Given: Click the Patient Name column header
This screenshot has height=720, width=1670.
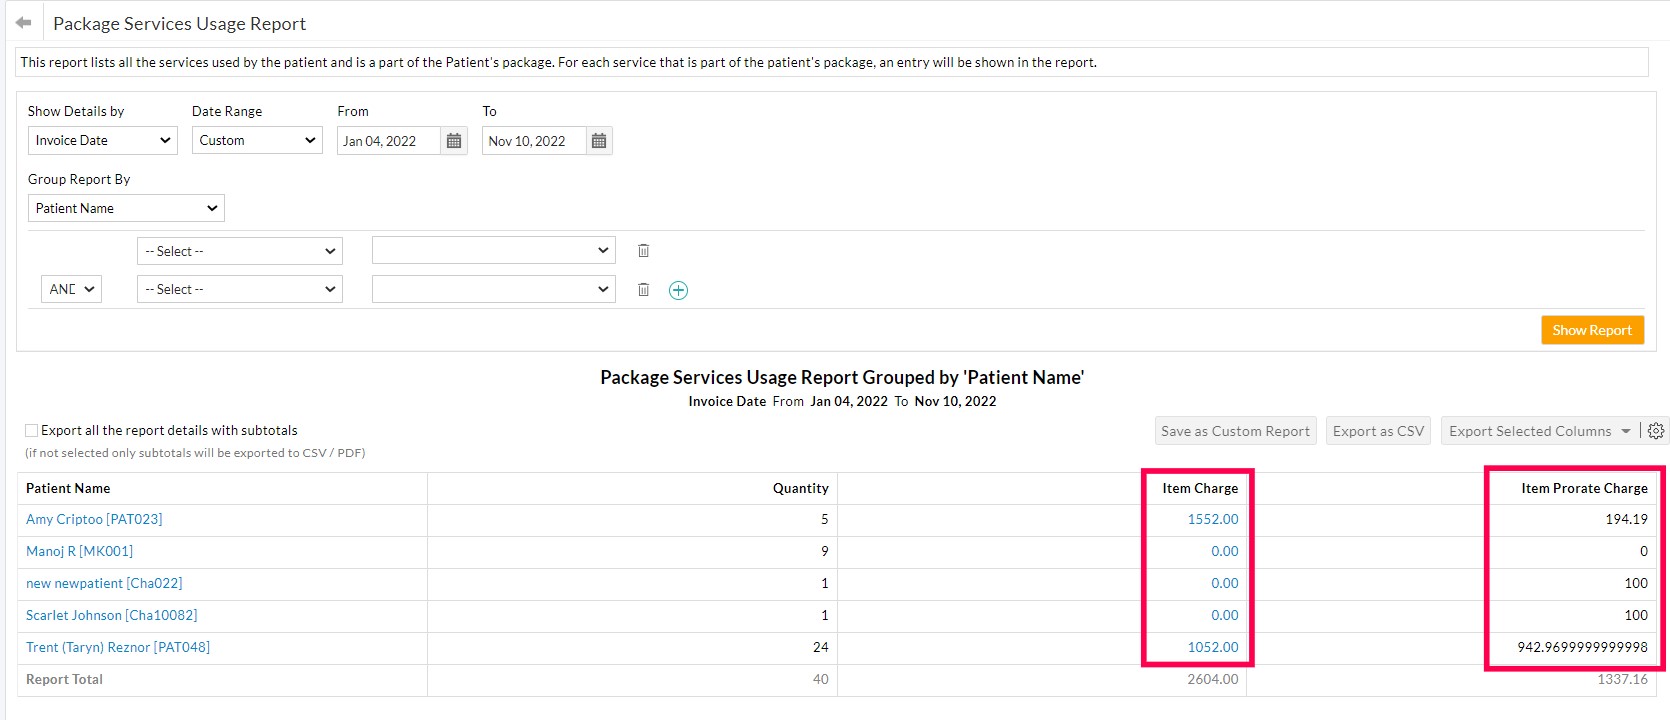Looking at the screenshot, I should (x=68, y=488).
